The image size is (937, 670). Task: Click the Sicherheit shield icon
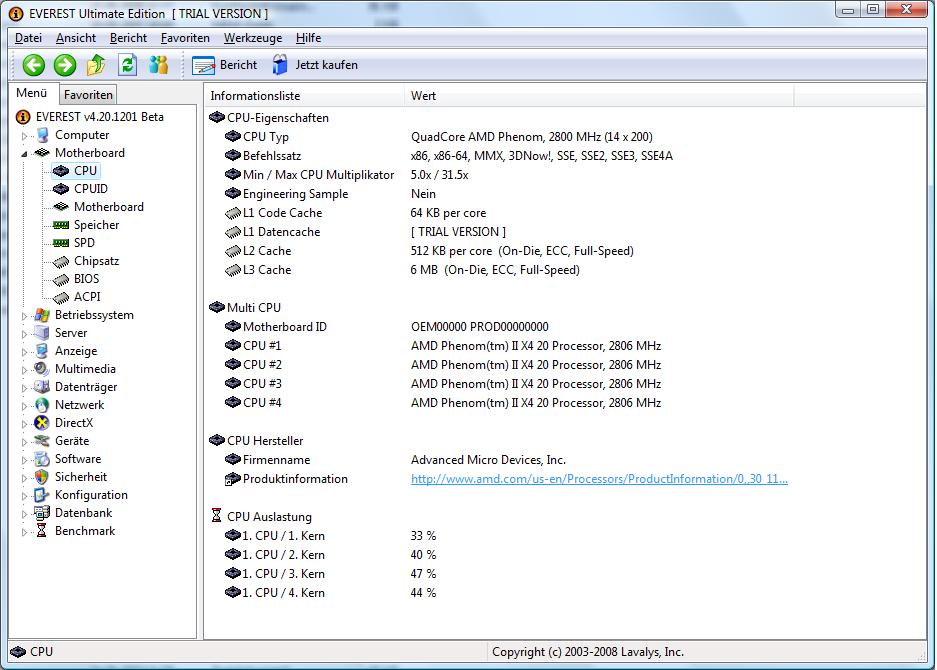pos(42,477)
